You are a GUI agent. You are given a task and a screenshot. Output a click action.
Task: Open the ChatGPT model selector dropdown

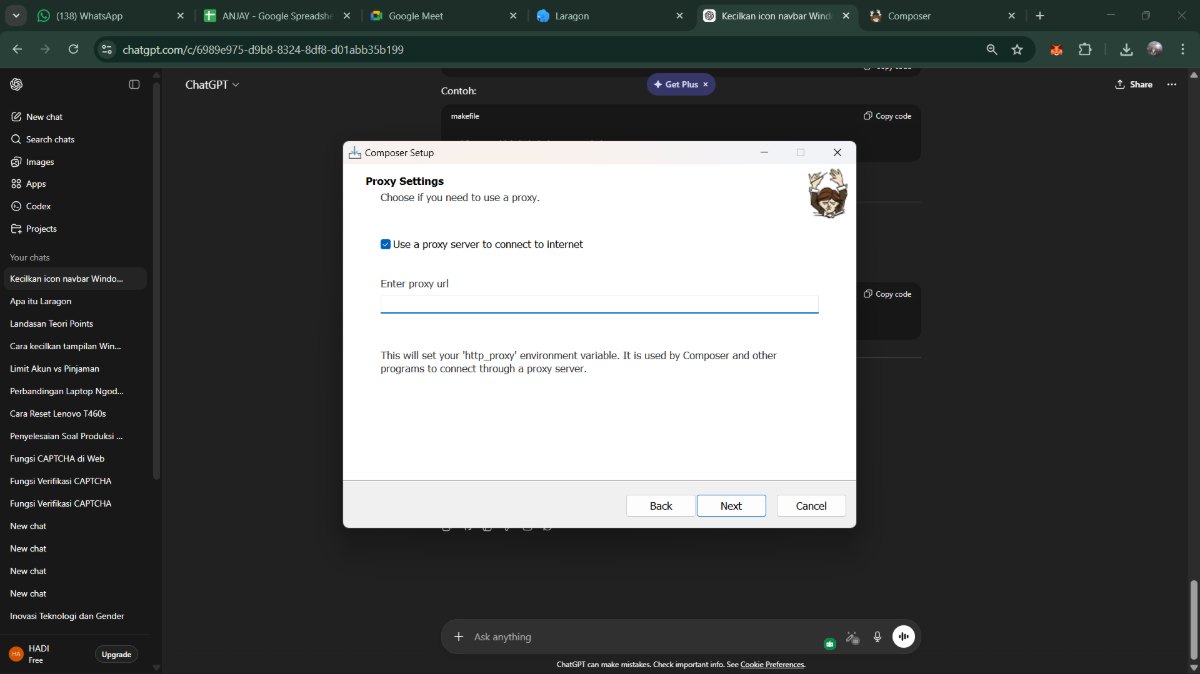(x=212, y=85)
